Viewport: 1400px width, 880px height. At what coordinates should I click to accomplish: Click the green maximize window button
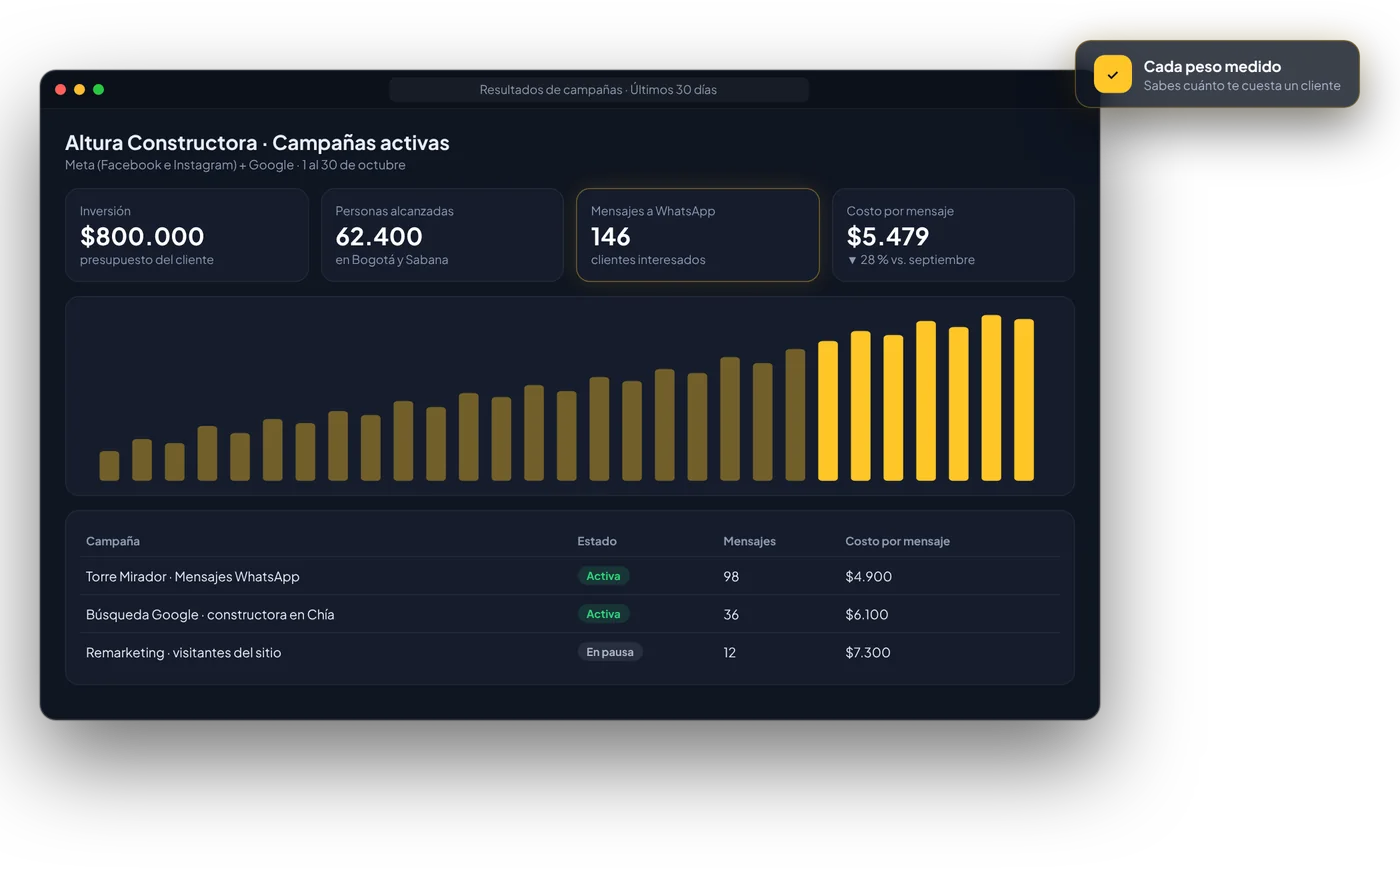coord(98,90)
